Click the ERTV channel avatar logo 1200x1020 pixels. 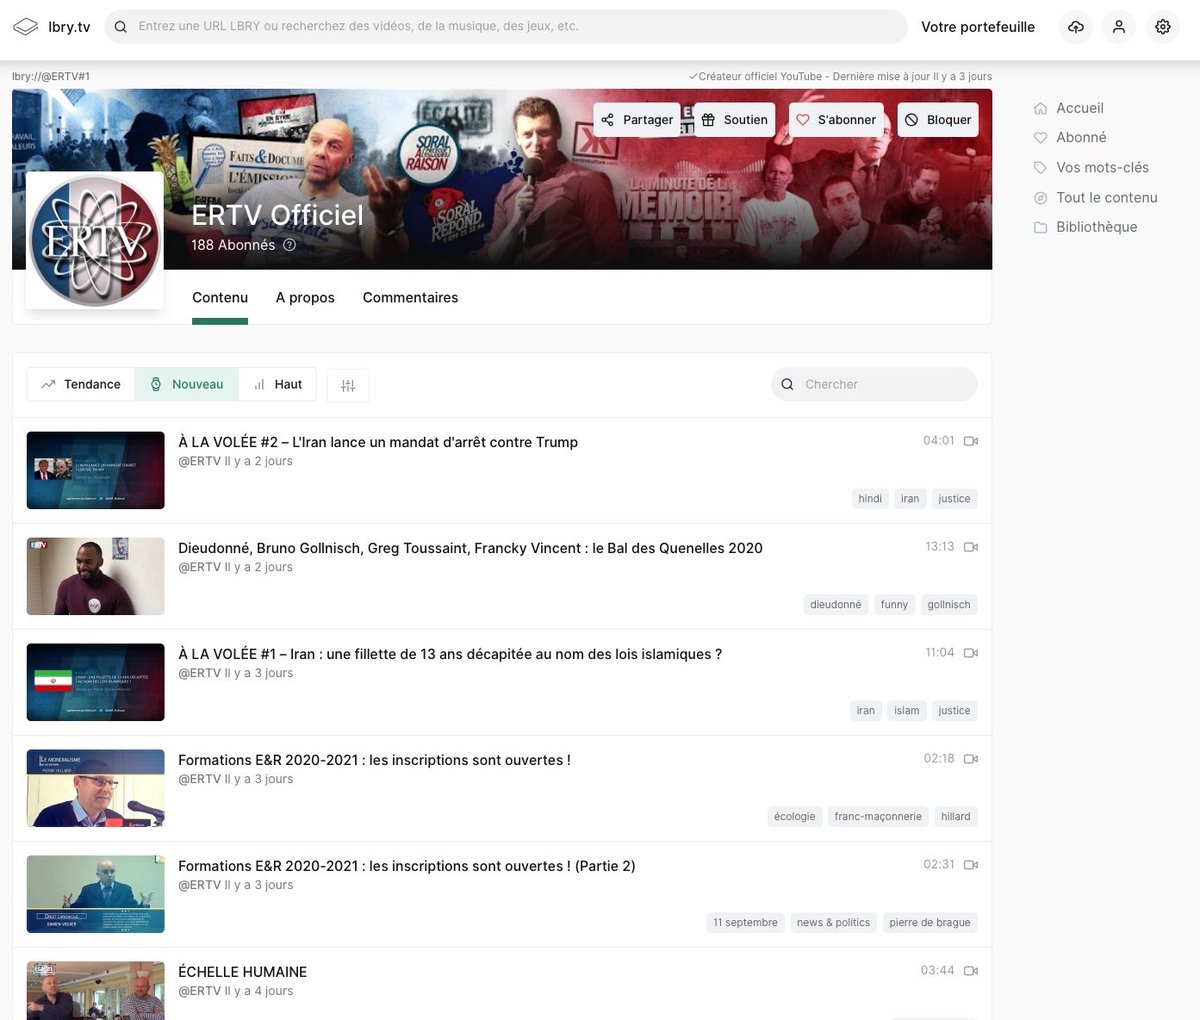click(x=95, y=240)
